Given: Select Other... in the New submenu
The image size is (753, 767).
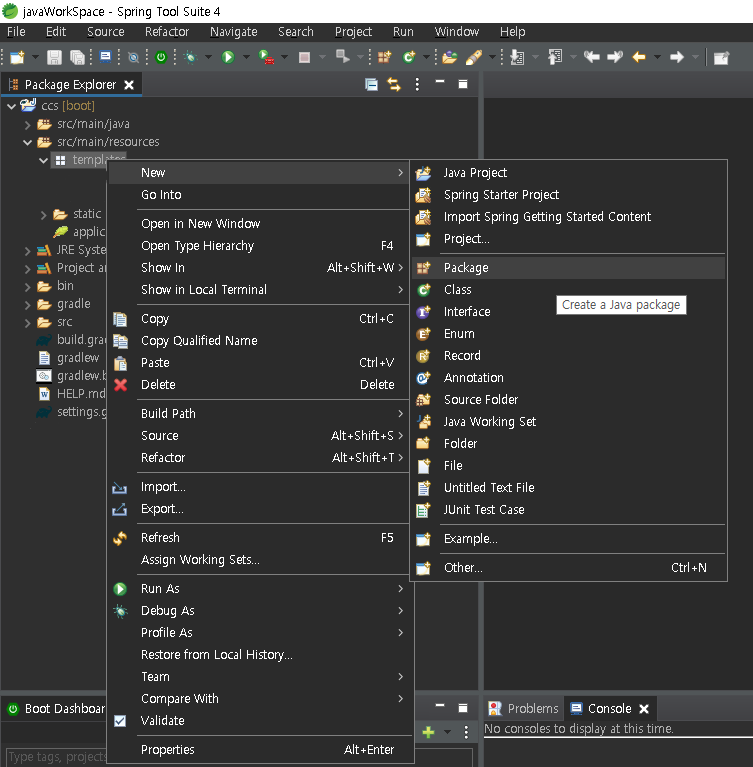Looking at the screenshot, I should (x=569, y=568).
